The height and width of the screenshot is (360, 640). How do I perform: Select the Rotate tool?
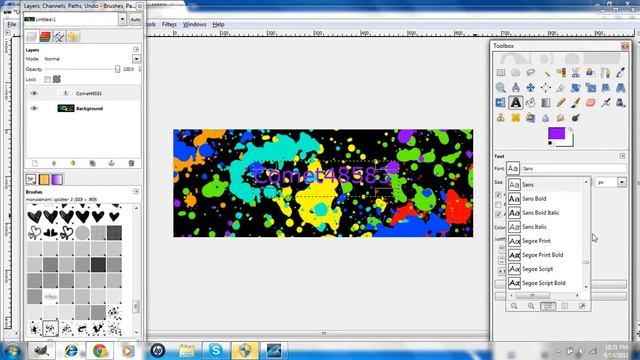tap(576, 87)
